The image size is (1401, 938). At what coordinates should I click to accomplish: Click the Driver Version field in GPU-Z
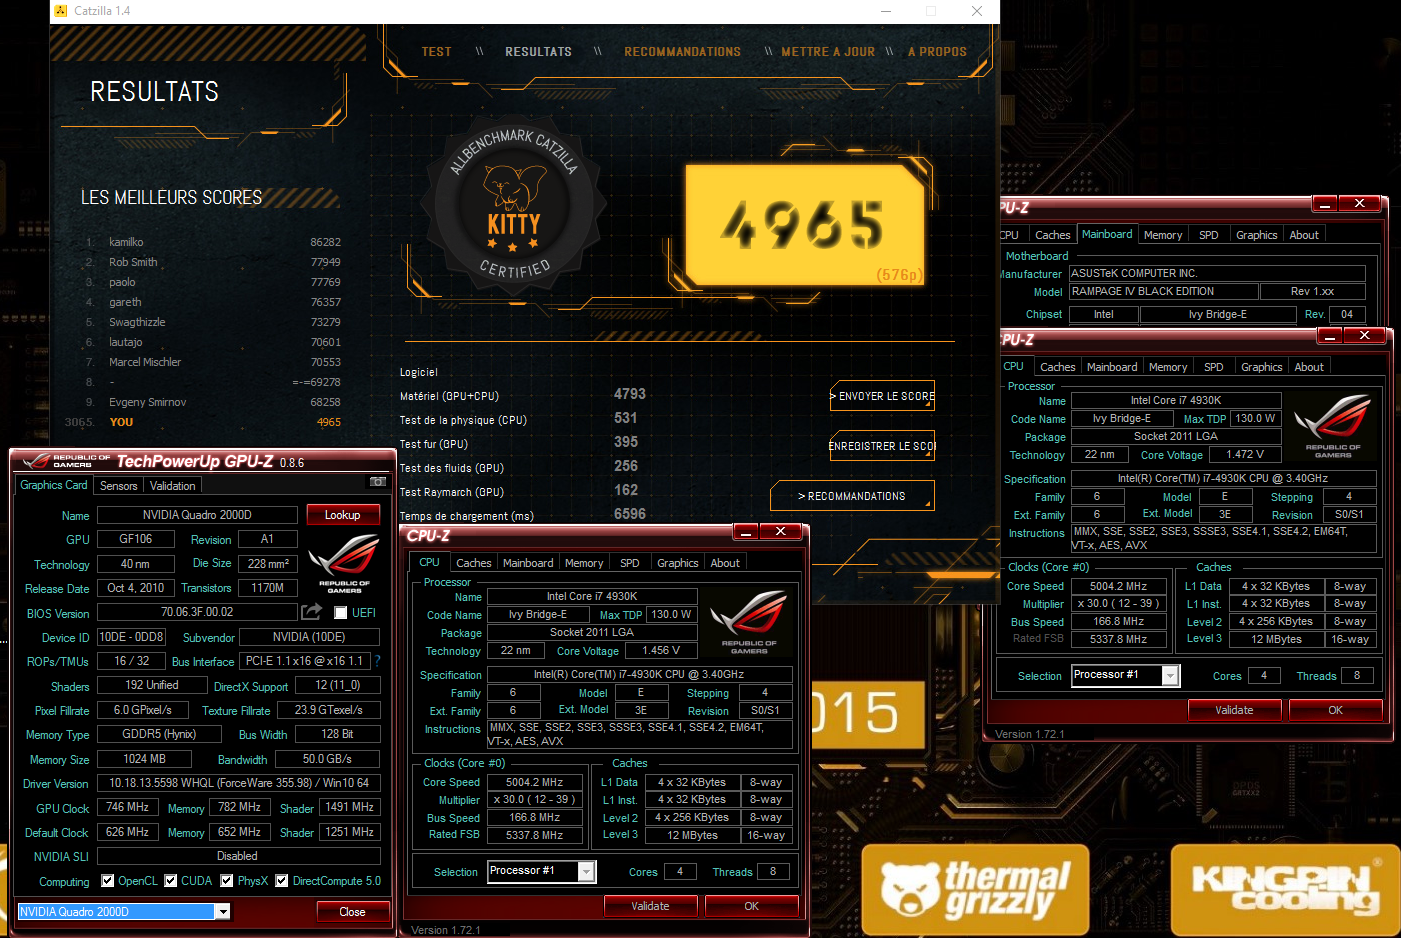[x=238, y=783]
